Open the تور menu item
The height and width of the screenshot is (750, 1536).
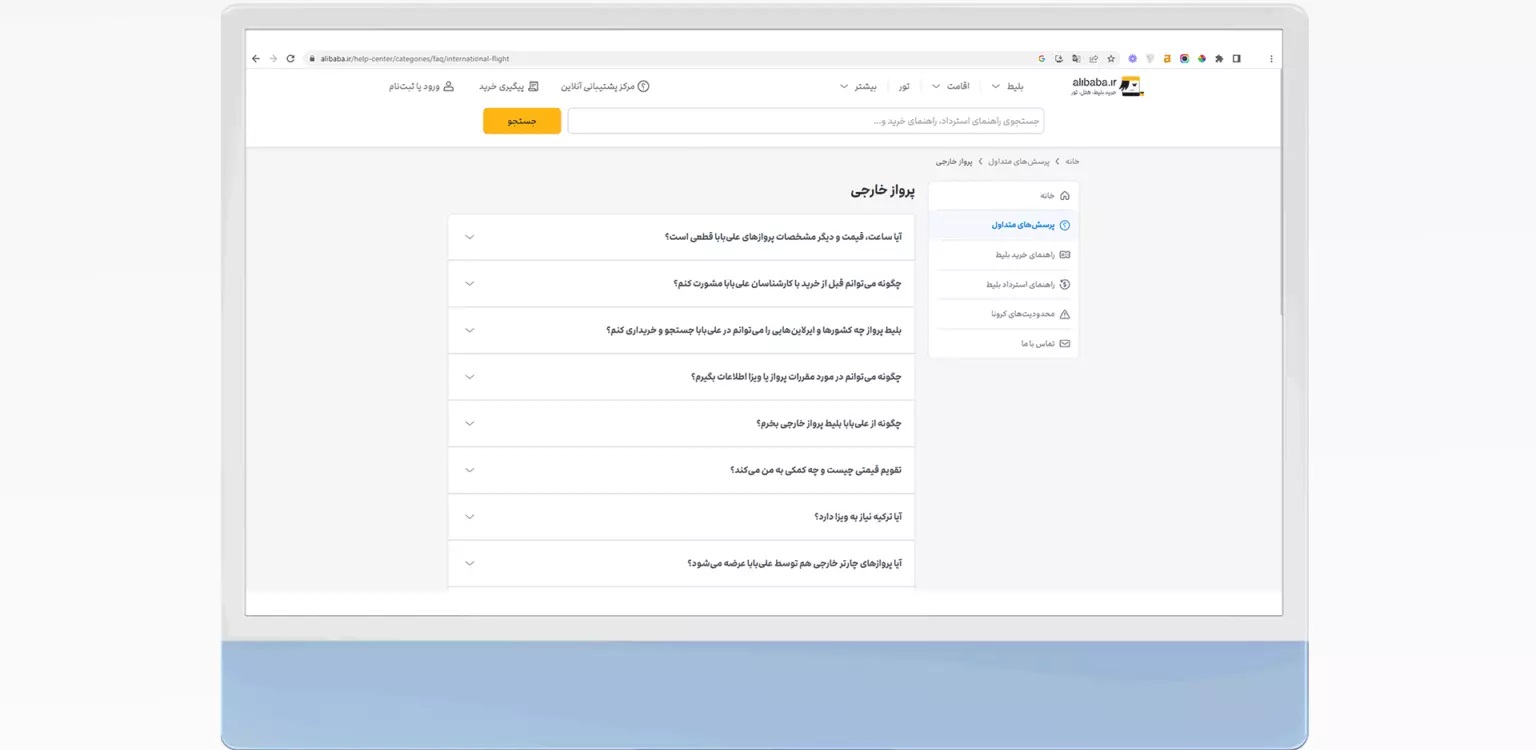[904, 86]
